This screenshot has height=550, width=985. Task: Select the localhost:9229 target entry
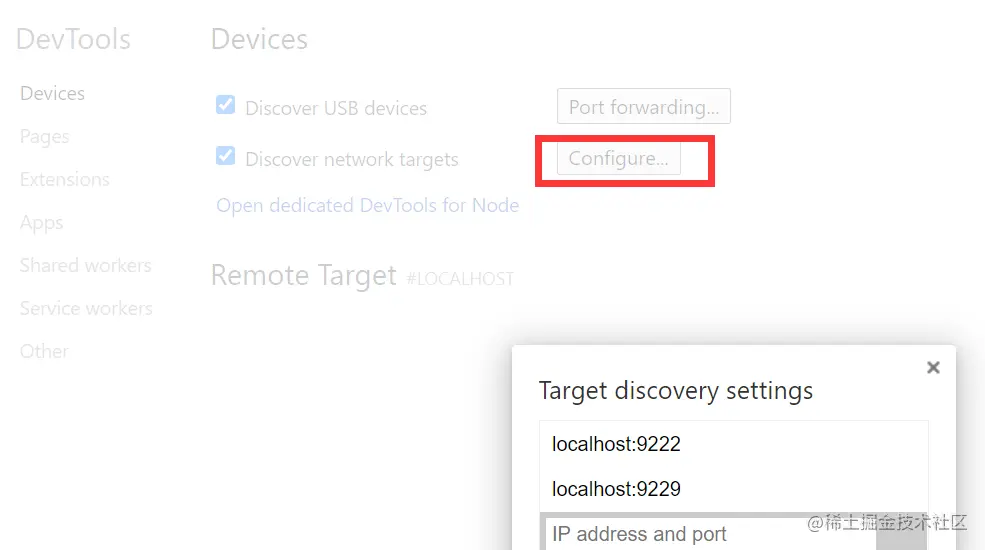click(x=616, y=489)
